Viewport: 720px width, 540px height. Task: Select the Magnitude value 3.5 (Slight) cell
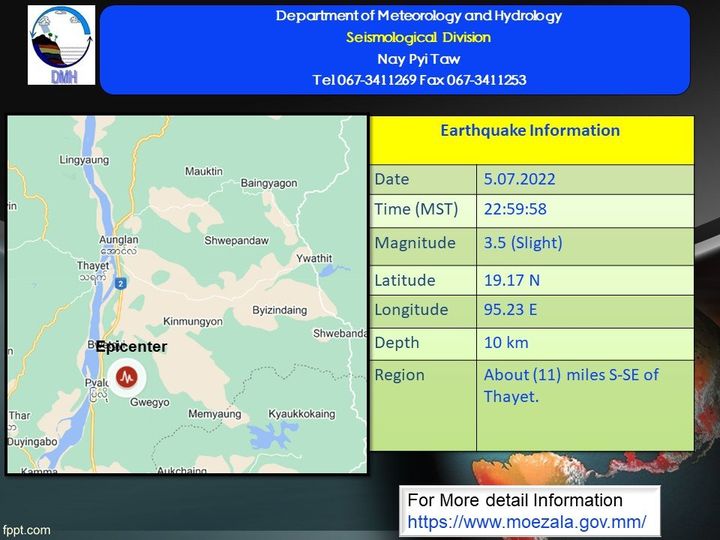pos(524,243)
